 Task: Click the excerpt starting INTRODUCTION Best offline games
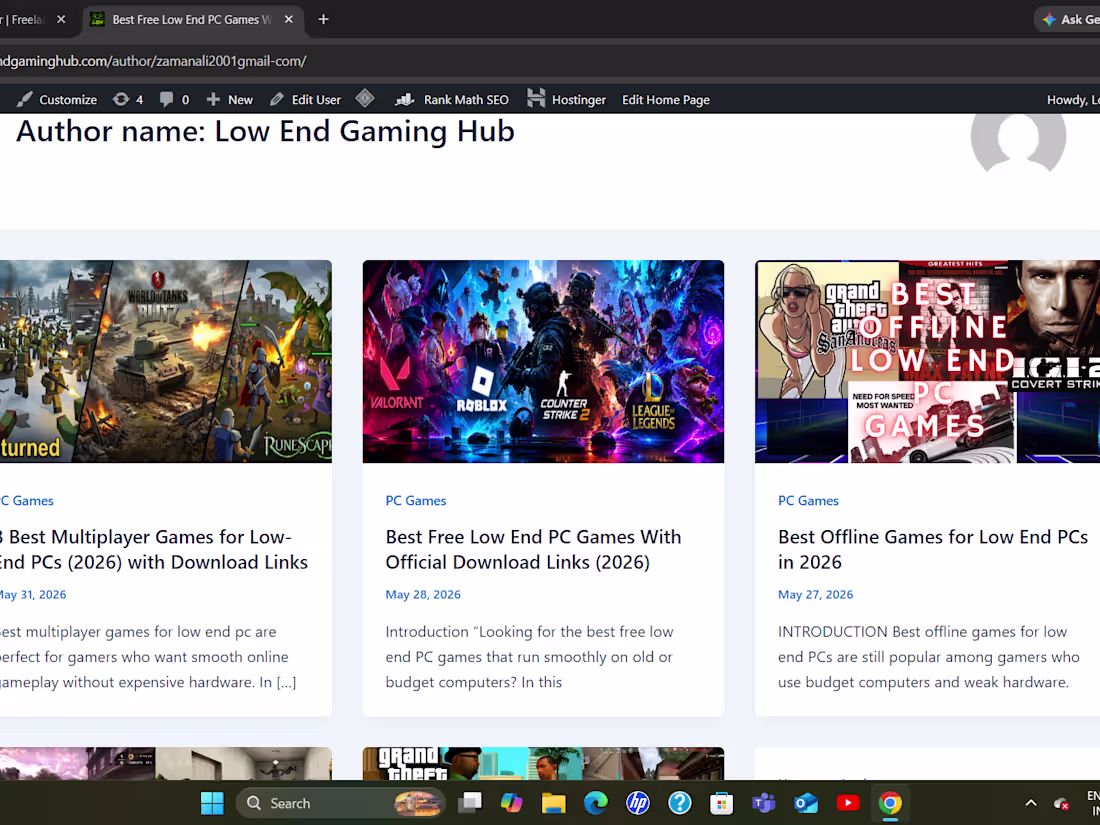pos(929,657)
